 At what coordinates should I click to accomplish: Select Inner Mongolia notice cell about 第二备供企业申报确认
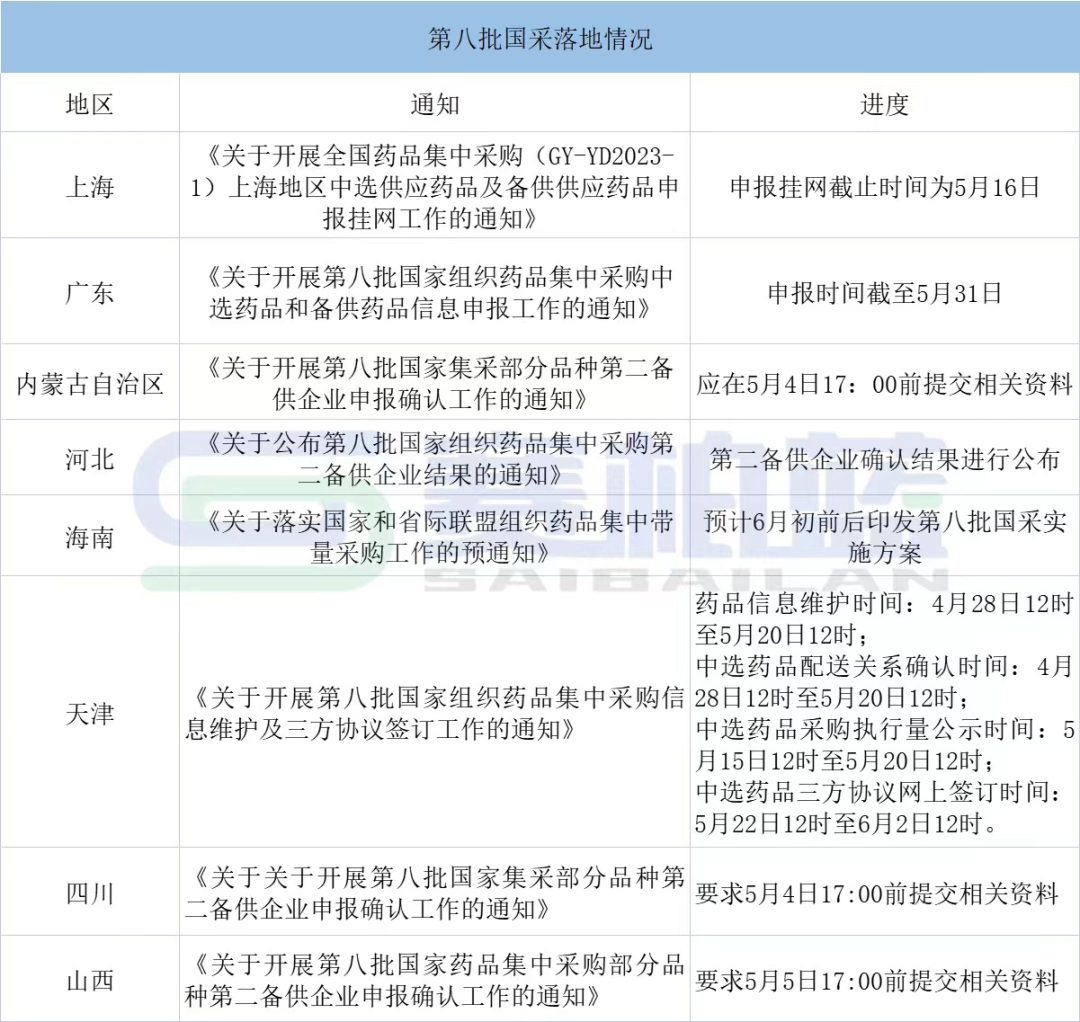click(x=435, y=384)
